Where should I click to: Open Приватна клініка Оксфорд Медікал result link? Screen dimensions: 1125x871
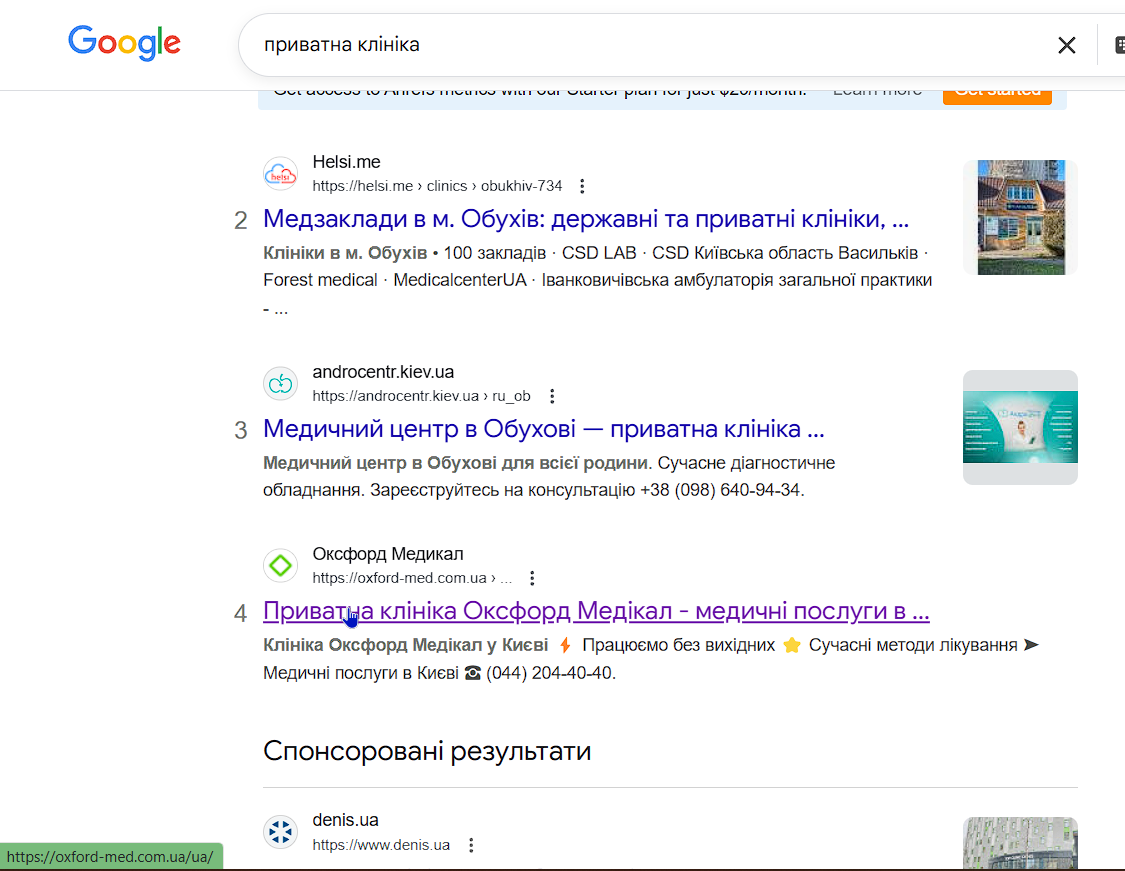(x=596, y=611)
